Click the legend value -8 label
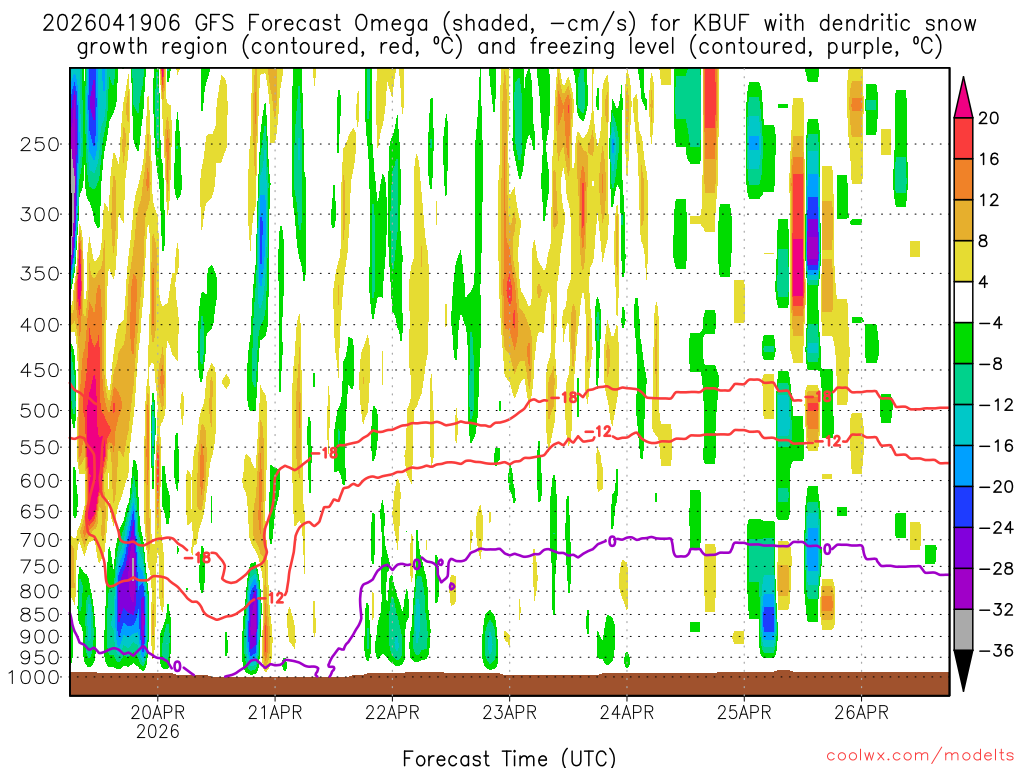The height and width of the screenshot is (768, 1024). [990, 364]
